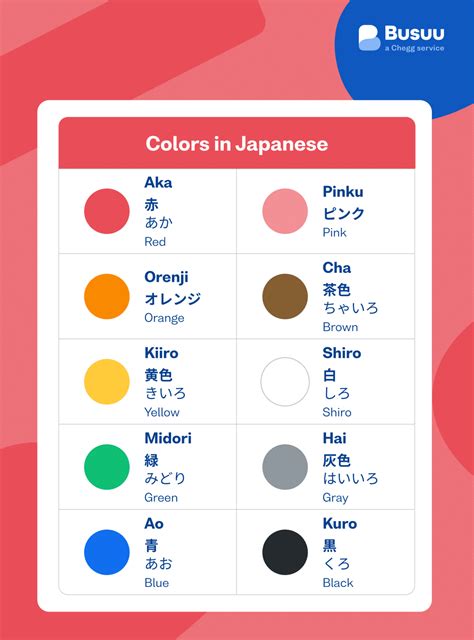Click the black Kuro color circle

click(285, 552)
